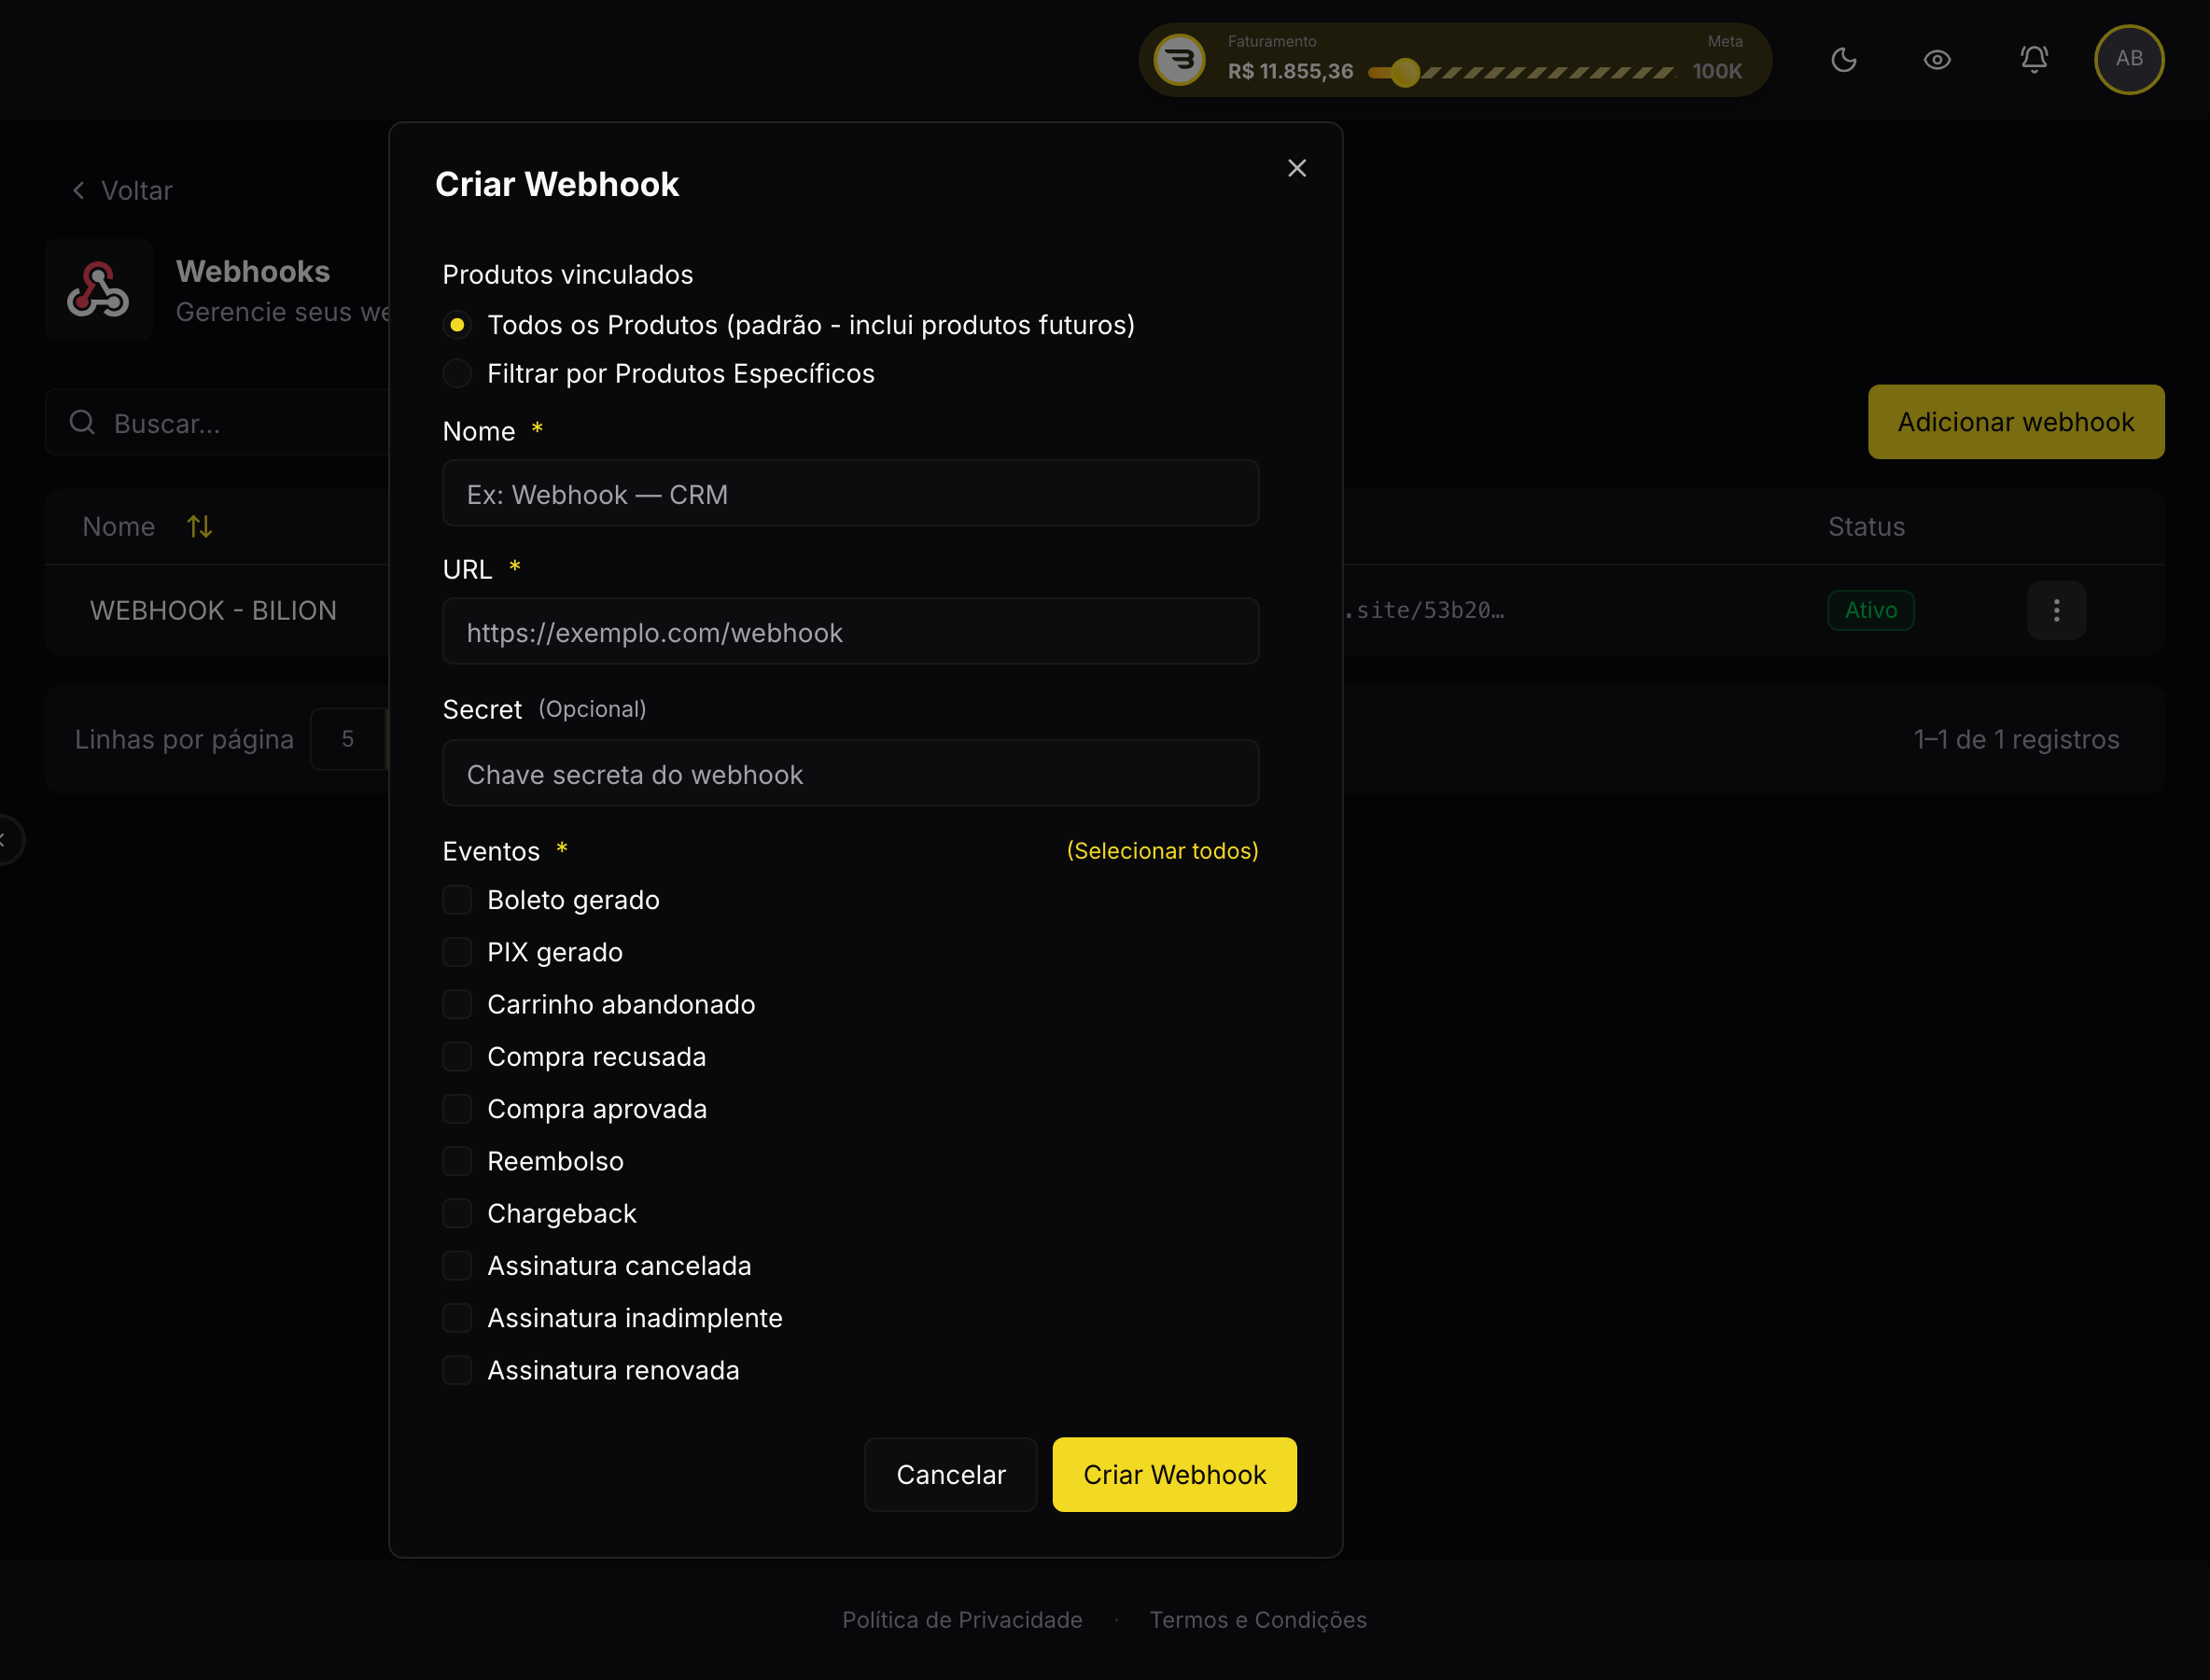Check the Boleto gerado event
2210x1680 pixels.
tap(457, 900)
